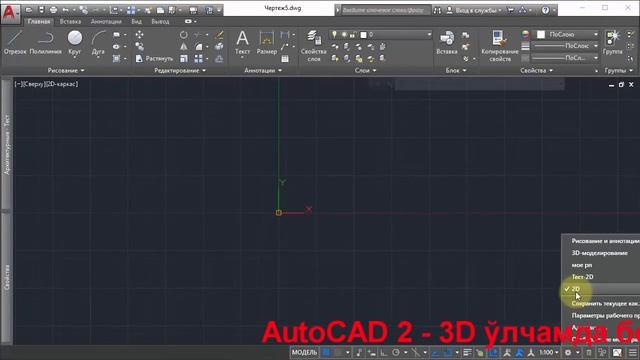The width and height of the screenshot is (640, 360).
Task: Select the Дуга arc tool
Action: [x=98, y=42]
